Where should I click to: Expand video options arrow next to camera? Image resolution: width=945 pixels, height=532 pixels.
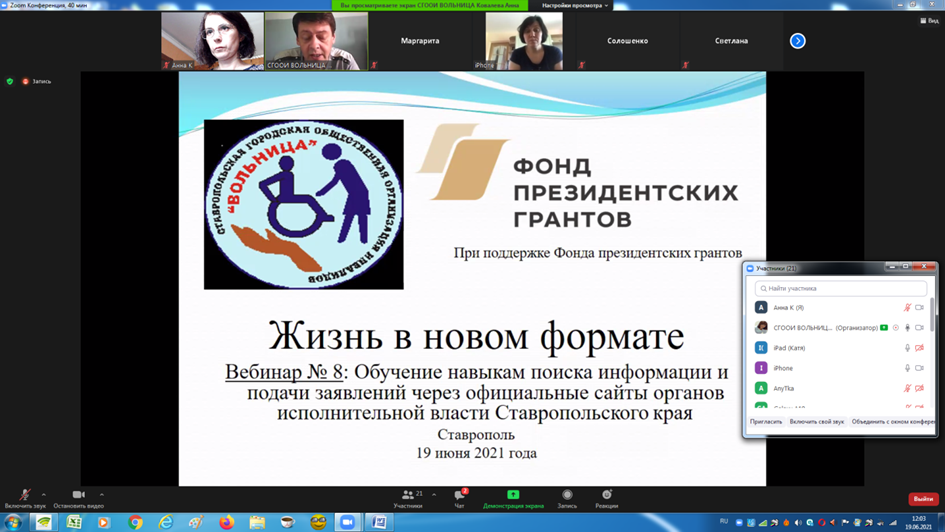(101, 495)
